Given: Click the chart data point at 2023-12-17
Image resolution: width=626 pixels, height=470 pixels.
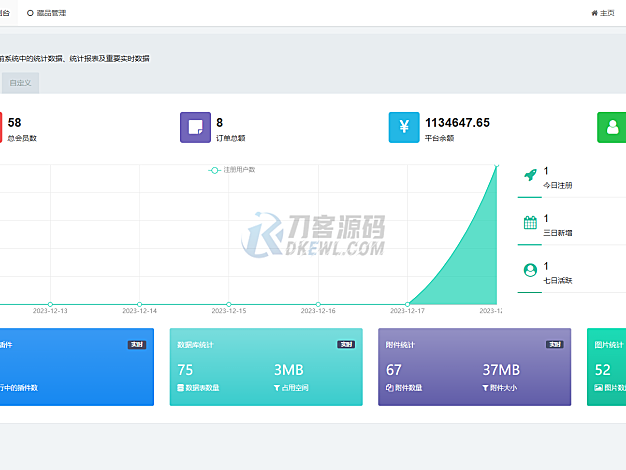Looking at the screenshot, I should (x=408, y=304).
